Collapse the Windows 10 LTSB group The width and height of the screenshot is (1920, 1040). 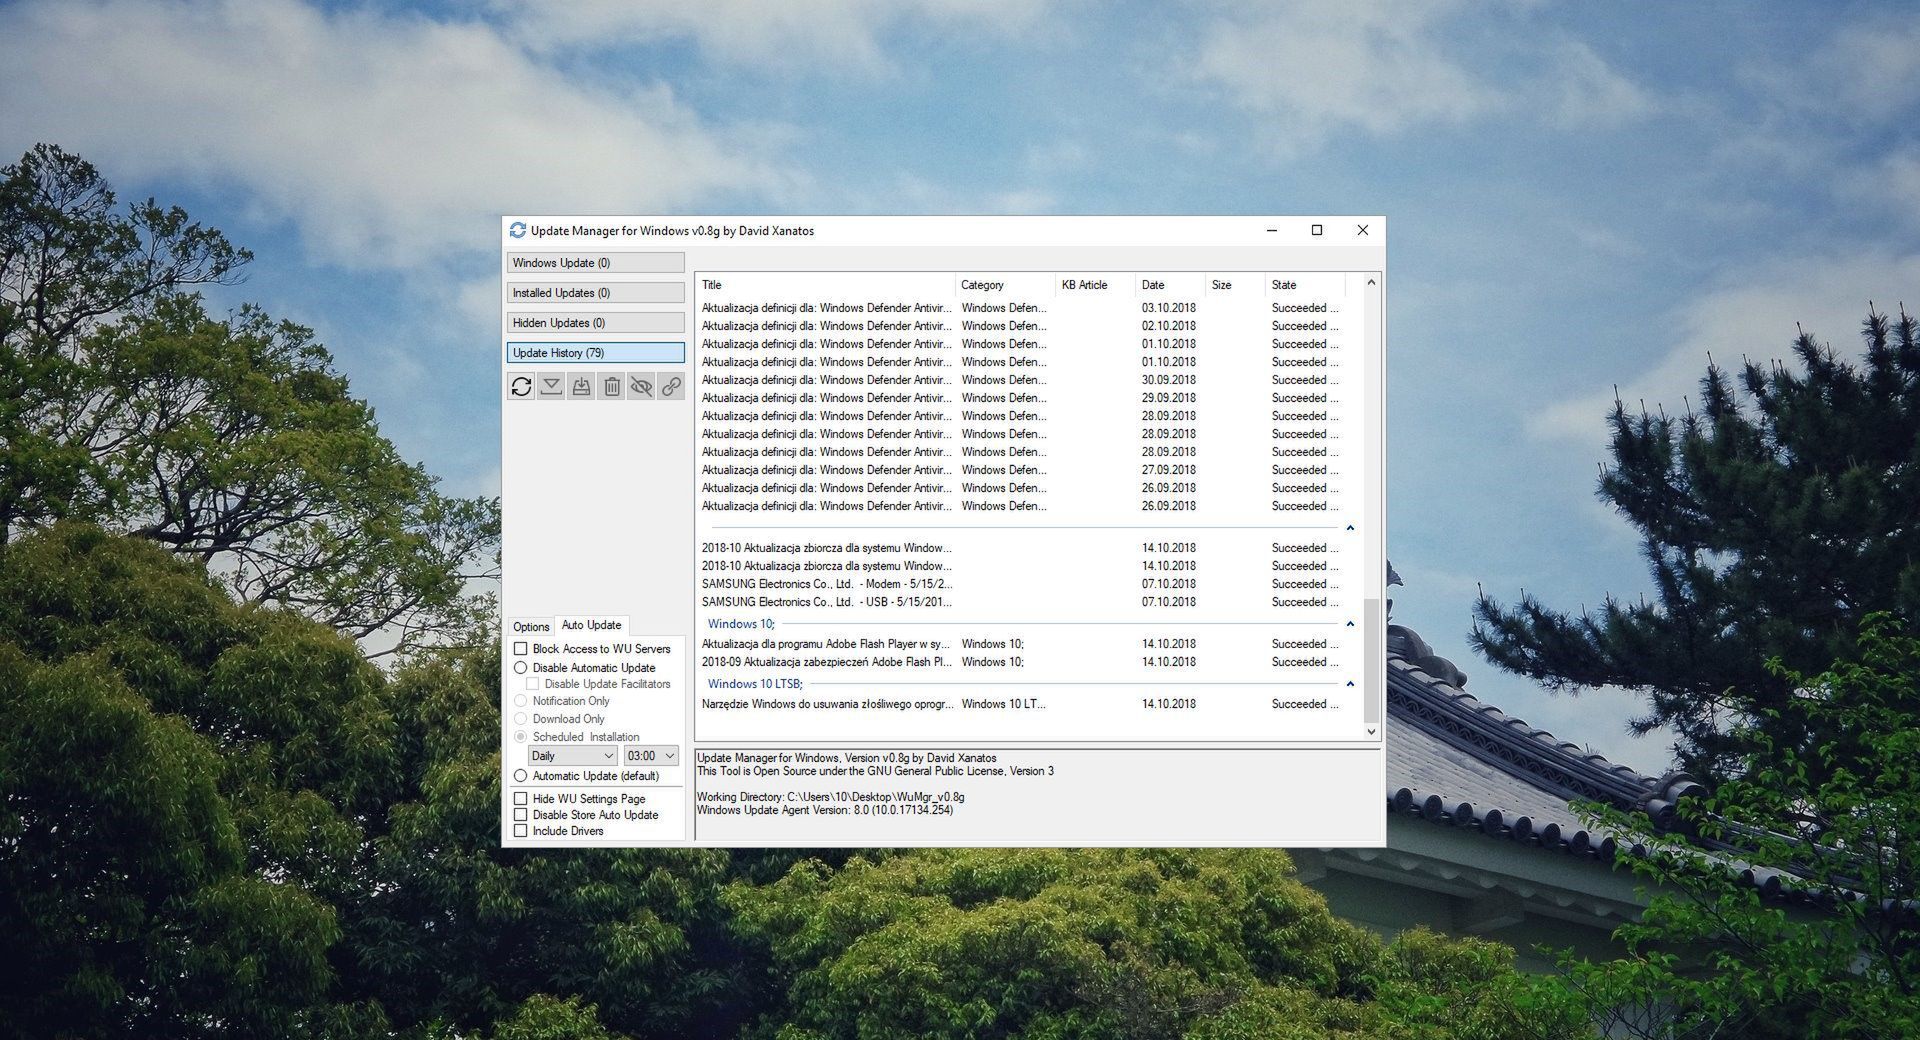[1350, 684]
